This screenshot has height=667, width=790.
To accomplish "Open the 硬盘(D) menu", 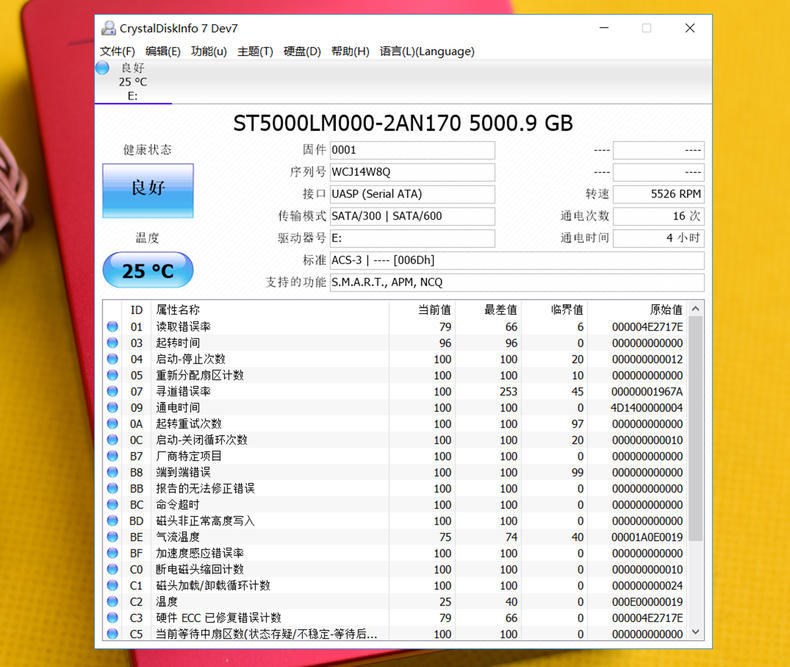I will (302, 51).
